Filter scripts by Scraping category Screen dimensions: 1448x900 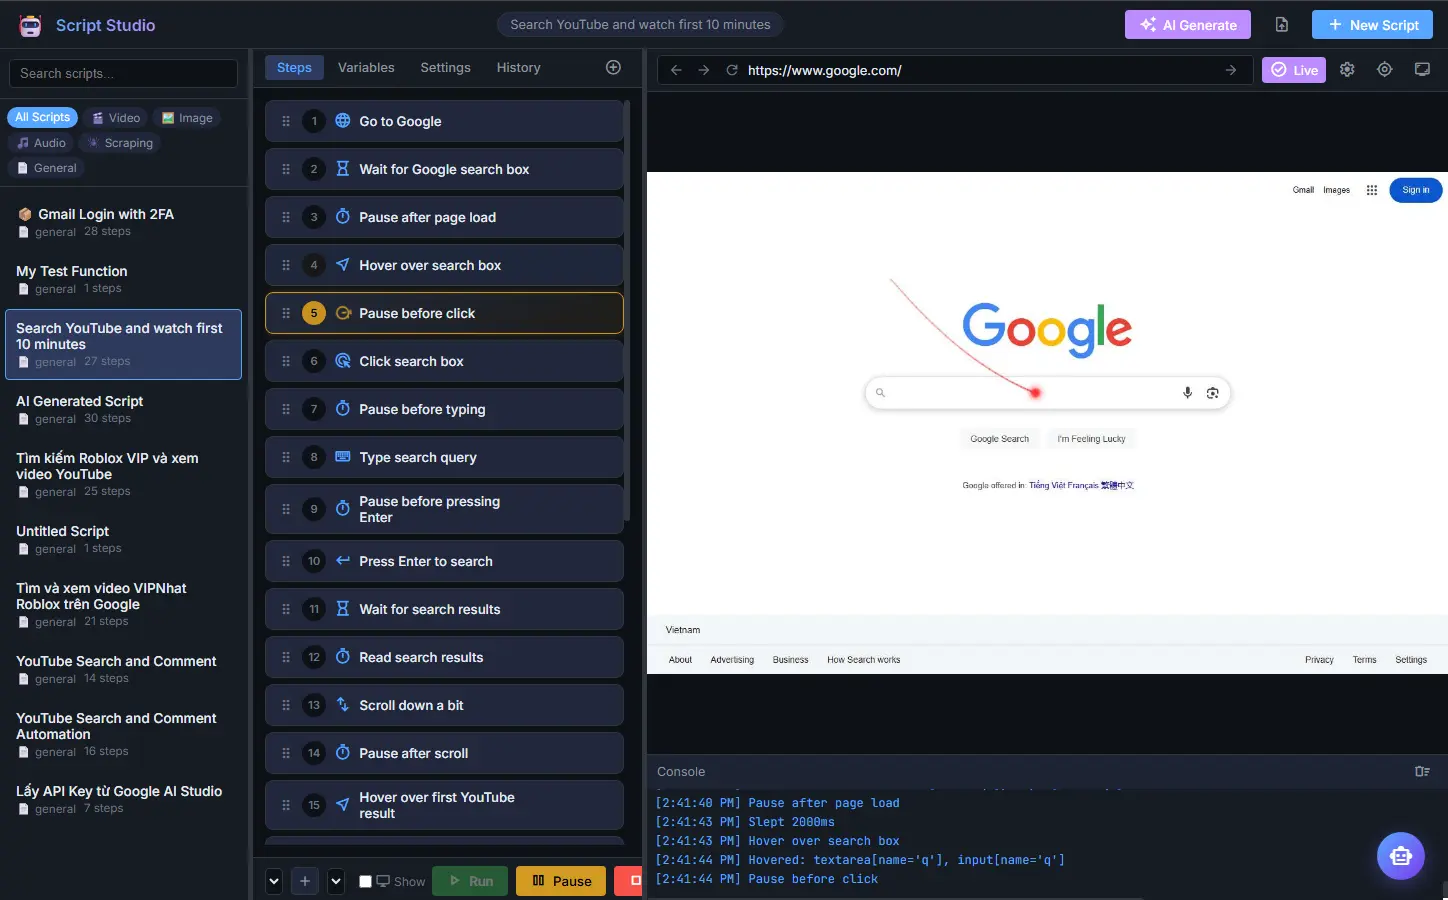(121, 143)
